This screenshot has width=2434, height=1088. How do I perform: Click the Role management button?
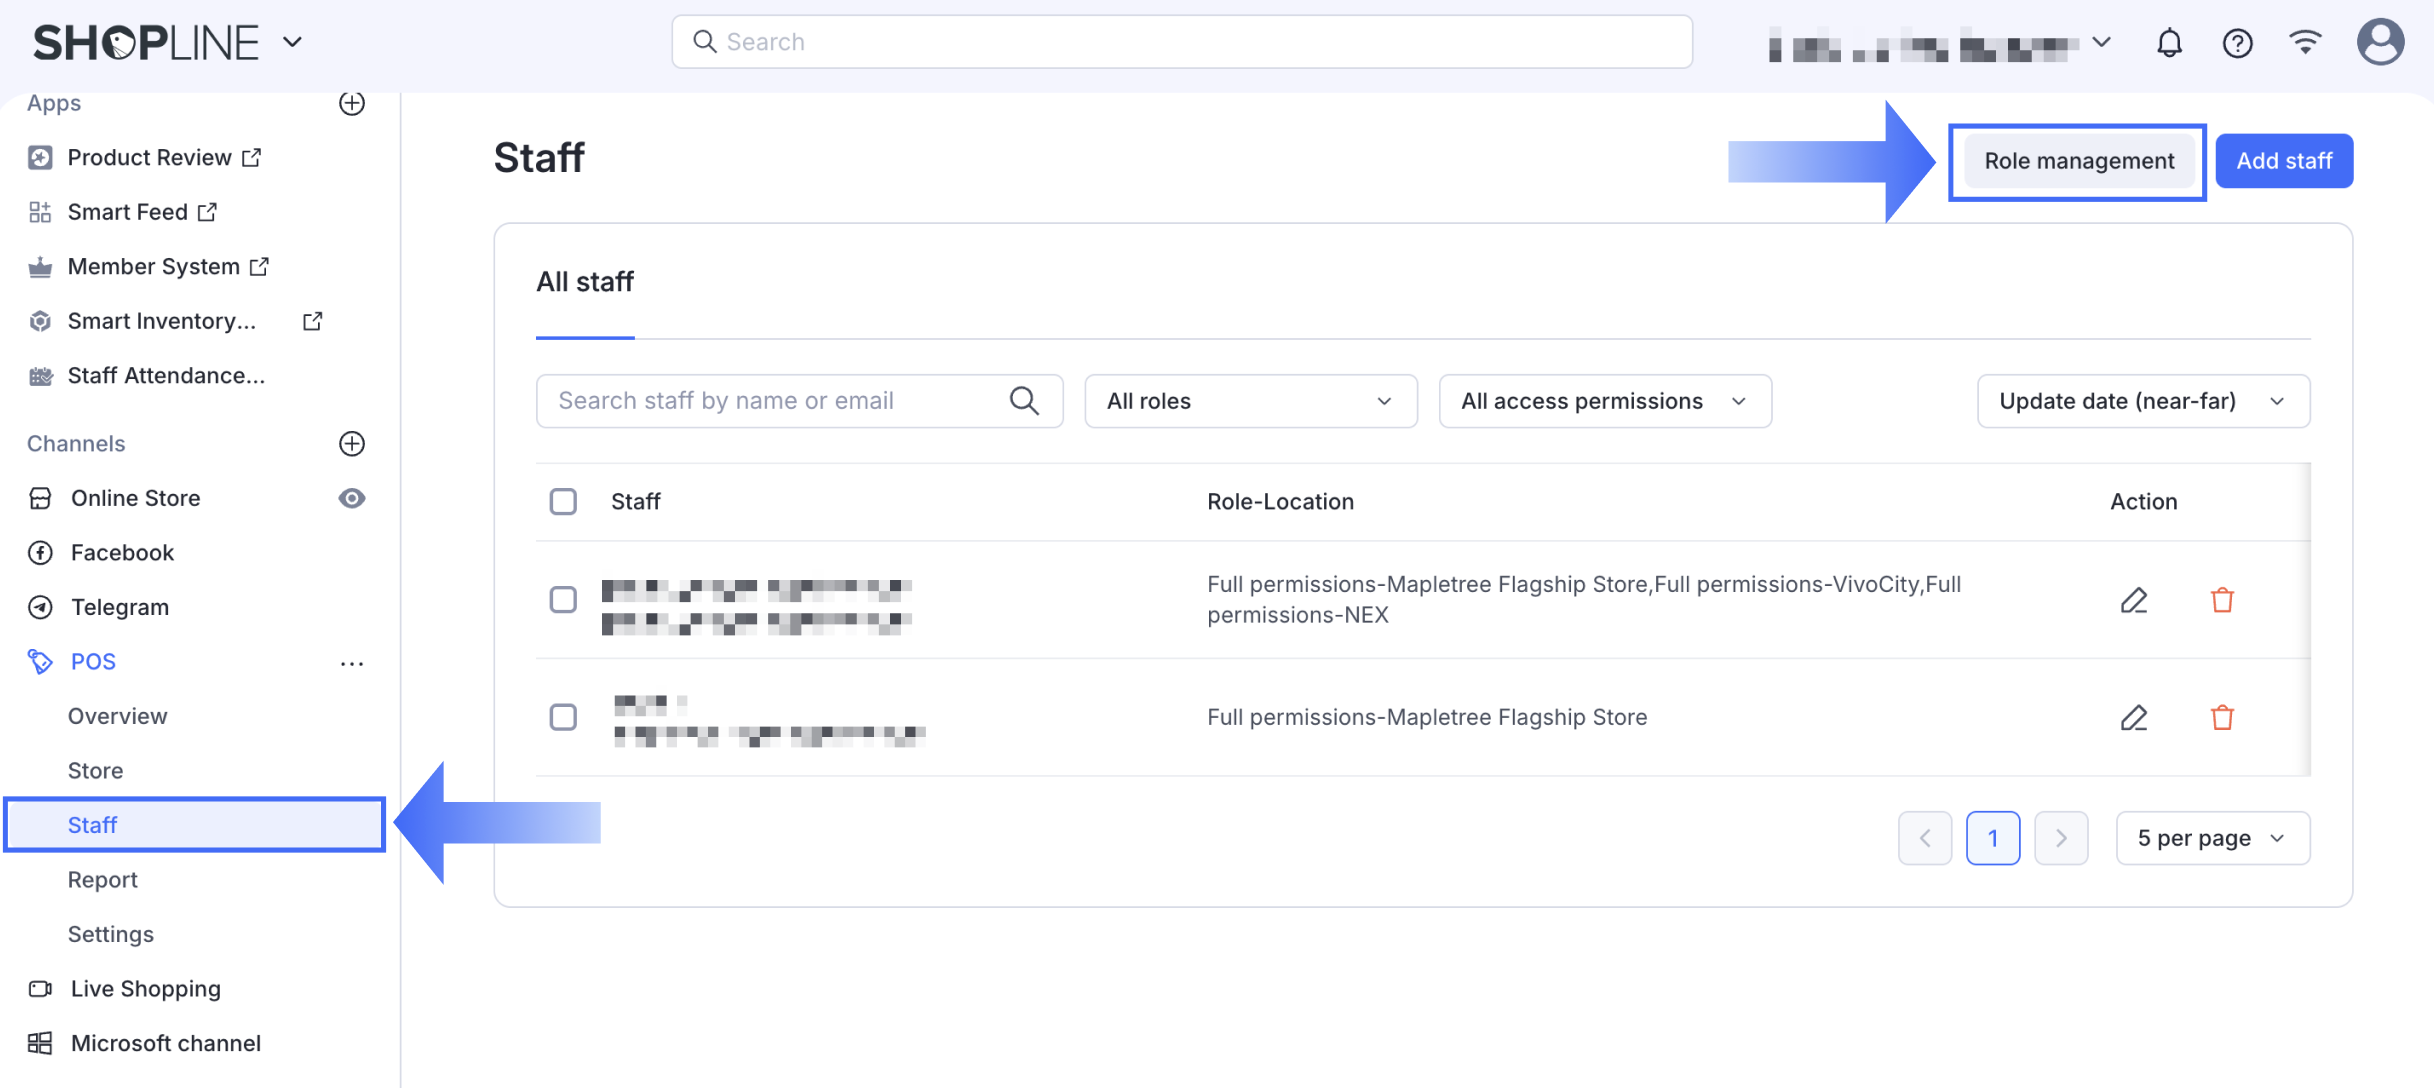2078,161
